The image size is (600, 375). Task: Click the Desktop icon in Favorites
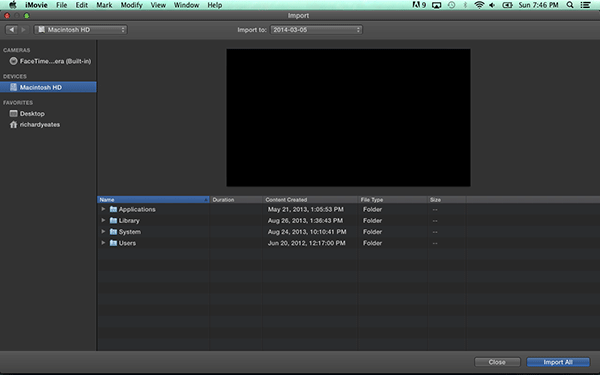13,113
